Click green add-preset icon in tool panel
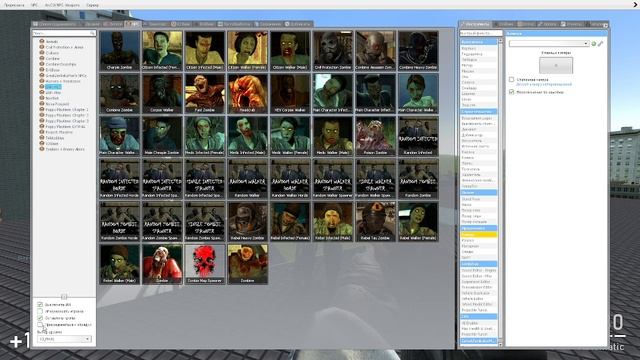640x360 pixels. (x=594, y=43)
